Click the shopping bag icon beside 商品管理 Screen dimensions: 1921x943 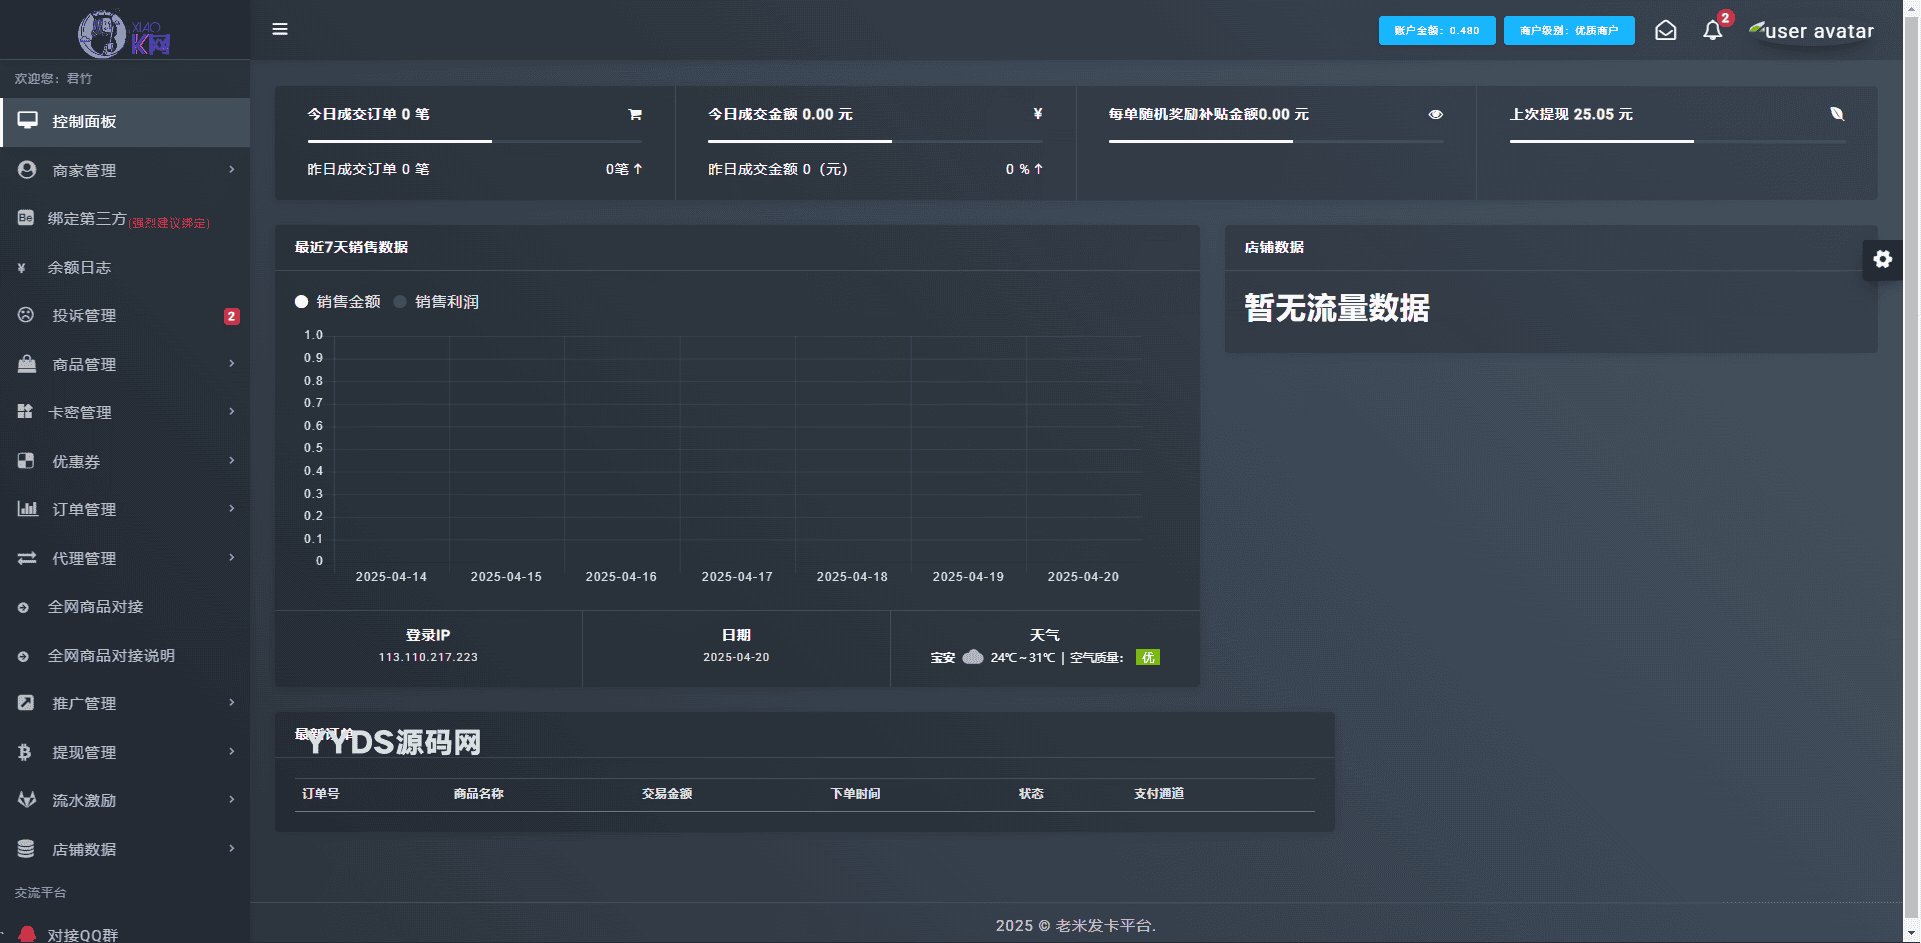click(27, 364)
